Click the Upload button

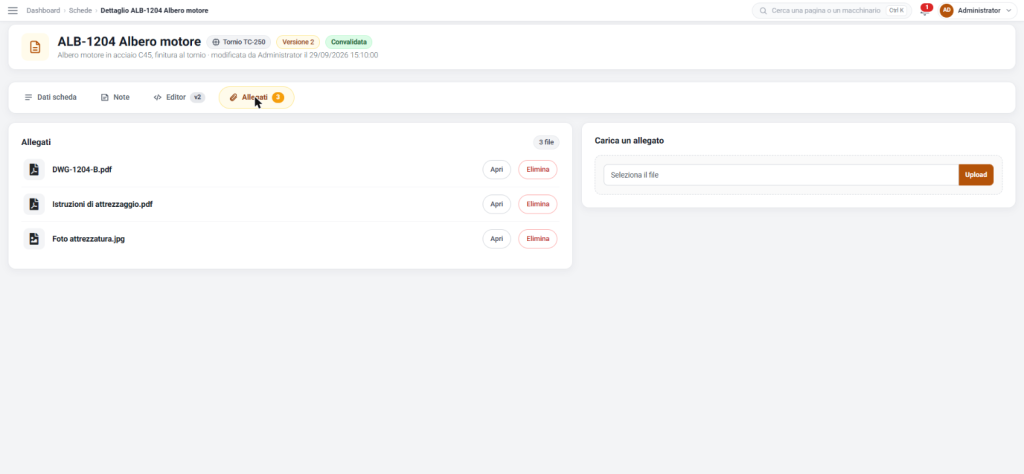[976, 175]
